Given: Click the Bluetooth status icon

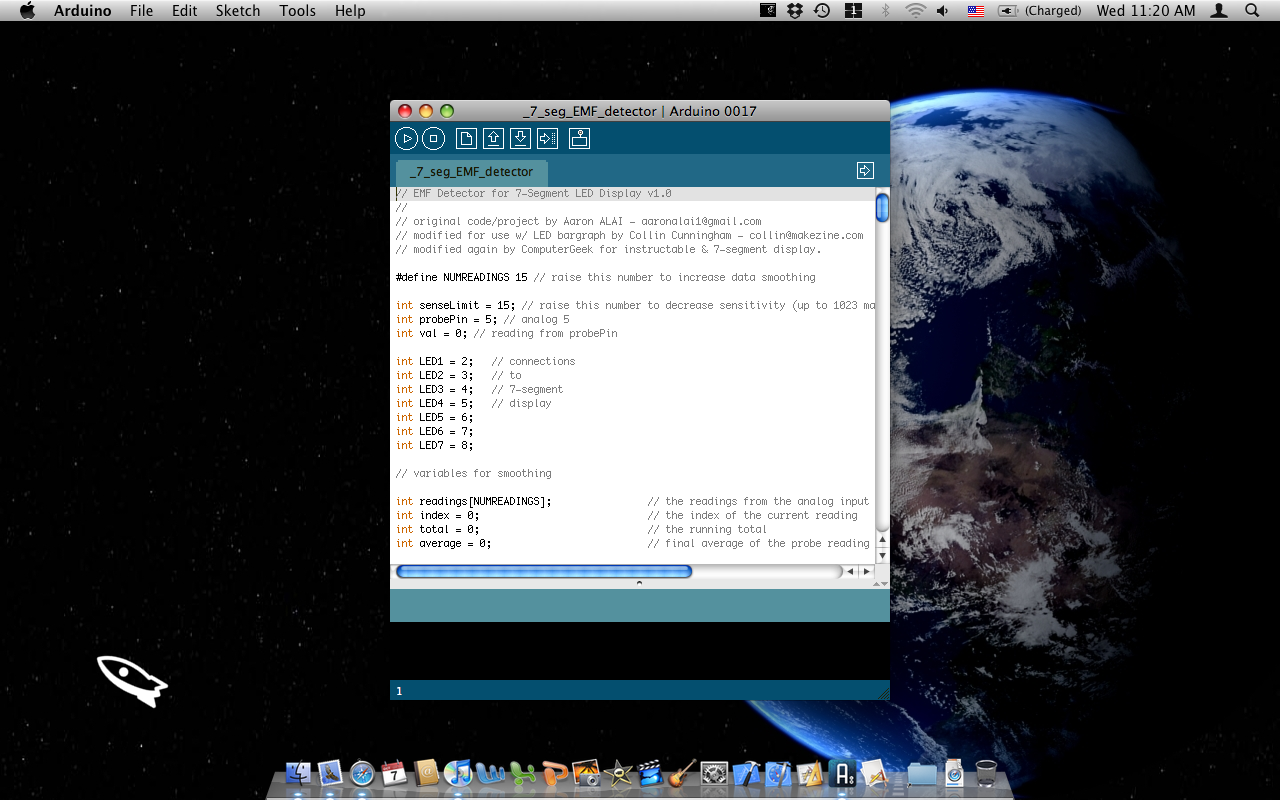Looking at the screenshot, I should point(885,11).
